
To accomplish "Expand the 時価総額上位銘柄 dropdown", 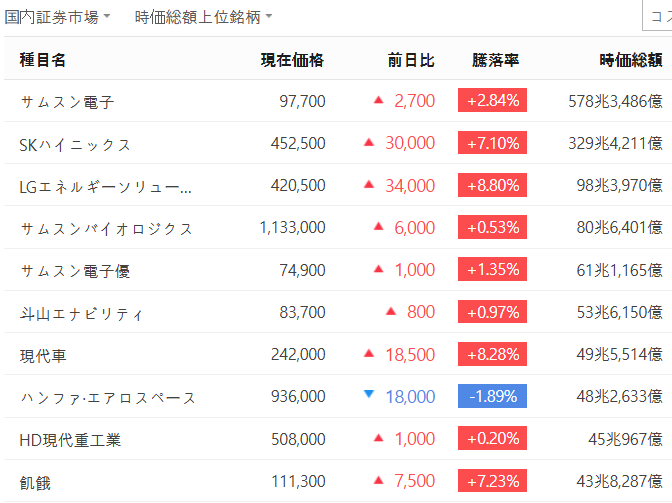I will click(x=204, y=18).
